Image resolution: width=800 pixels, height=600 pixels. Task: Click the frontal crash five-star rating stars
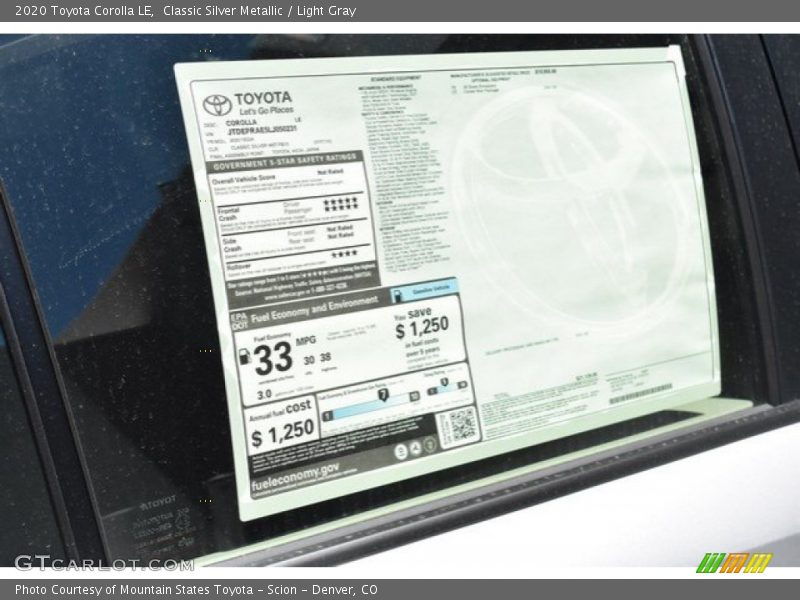[x=340, y=205]
